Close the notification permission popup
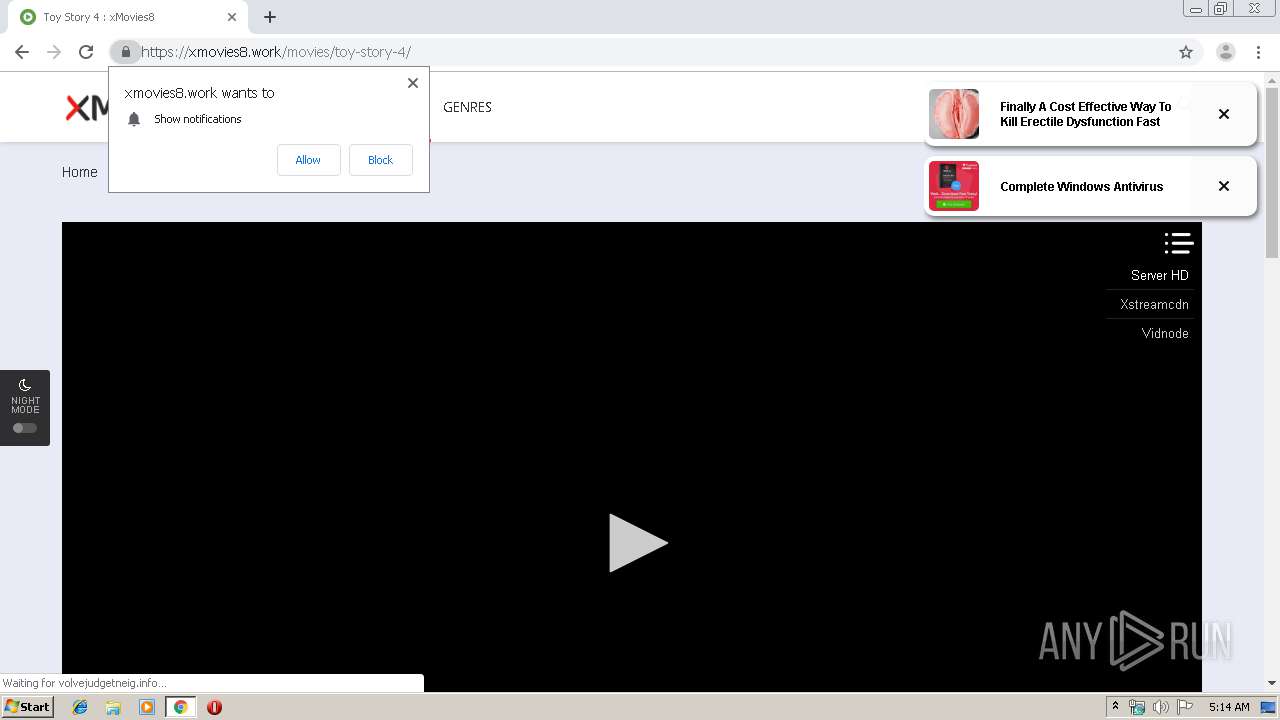 click(x=413, y=83)
